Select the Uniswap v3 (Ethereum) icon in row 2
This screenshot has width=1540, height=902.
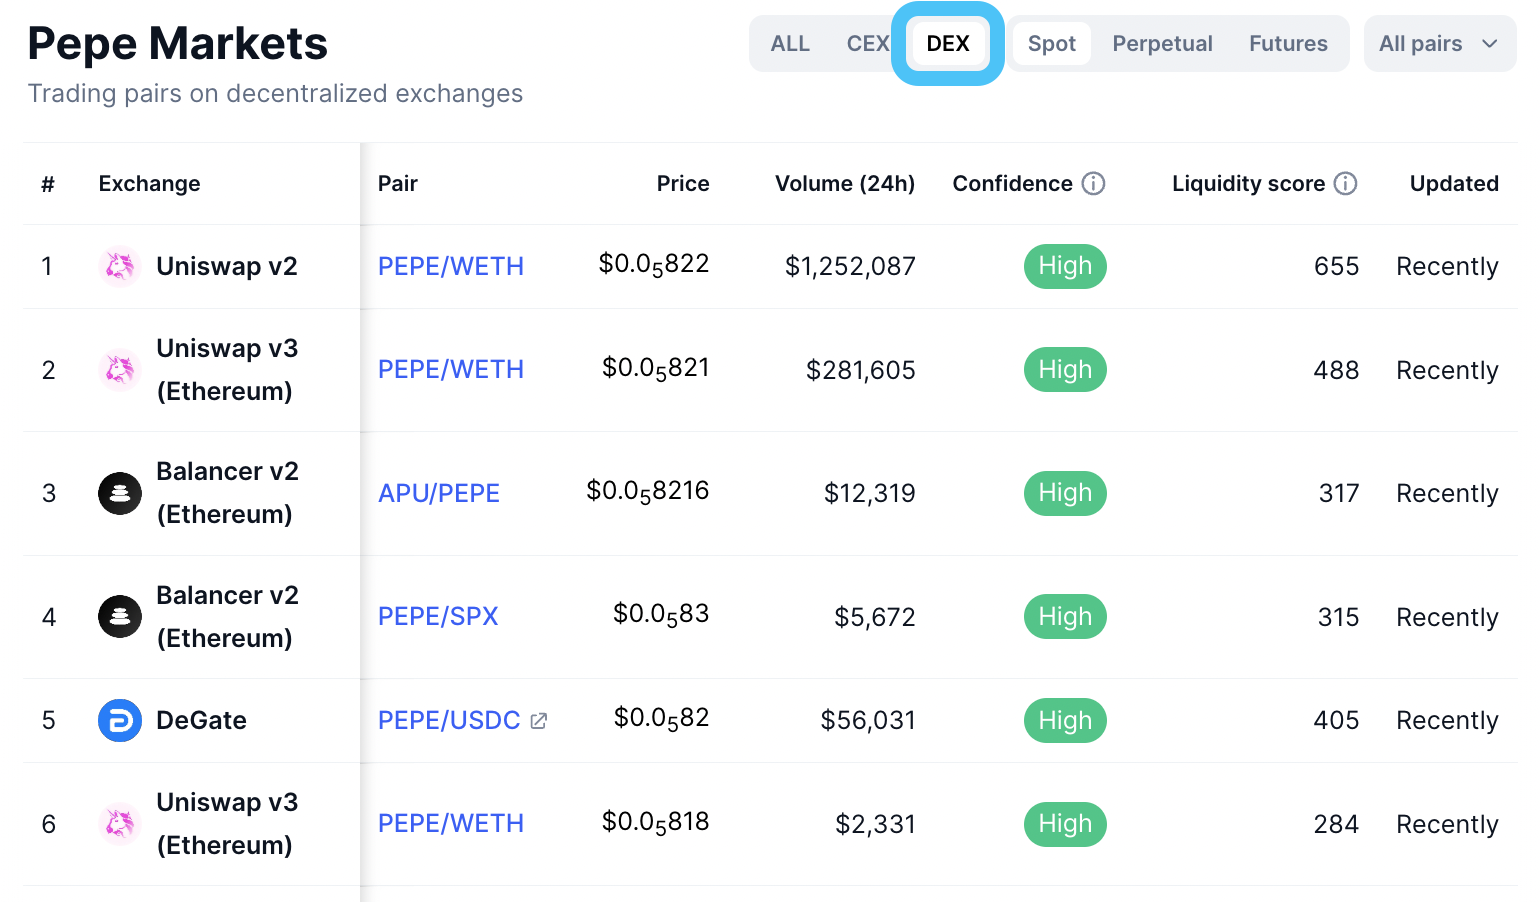(x=119, y=370)
